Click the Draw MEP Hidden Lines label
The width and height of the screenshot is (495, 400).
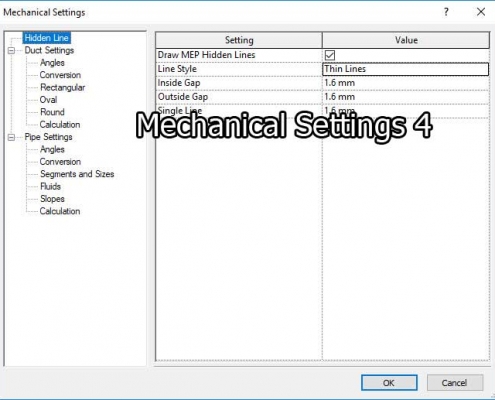click(206, 55)
